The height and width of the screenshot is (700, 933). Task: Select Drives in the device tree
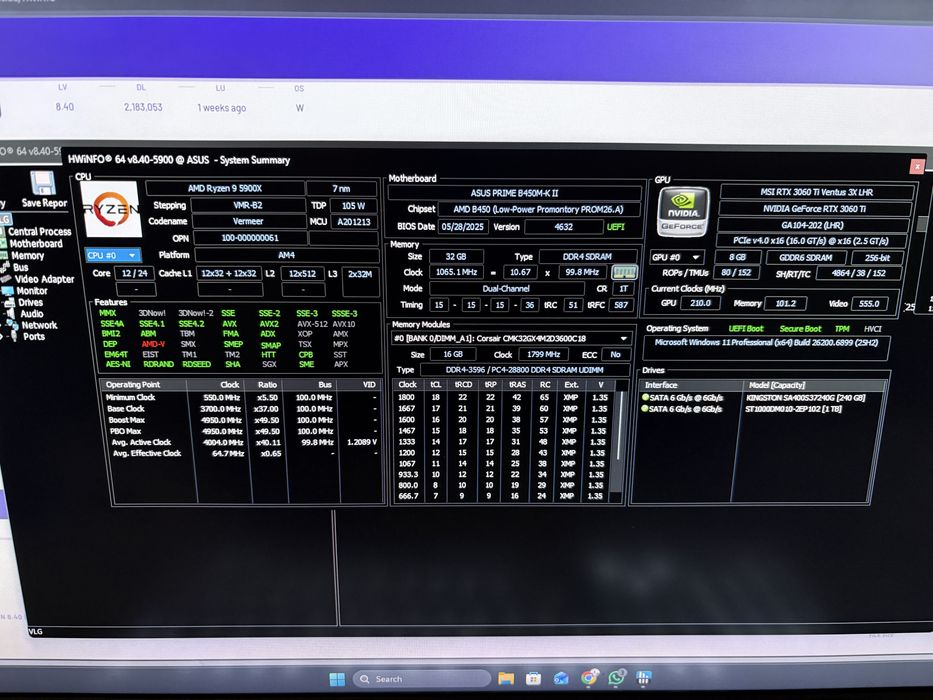pyautogui.click(x=30, y=302)
